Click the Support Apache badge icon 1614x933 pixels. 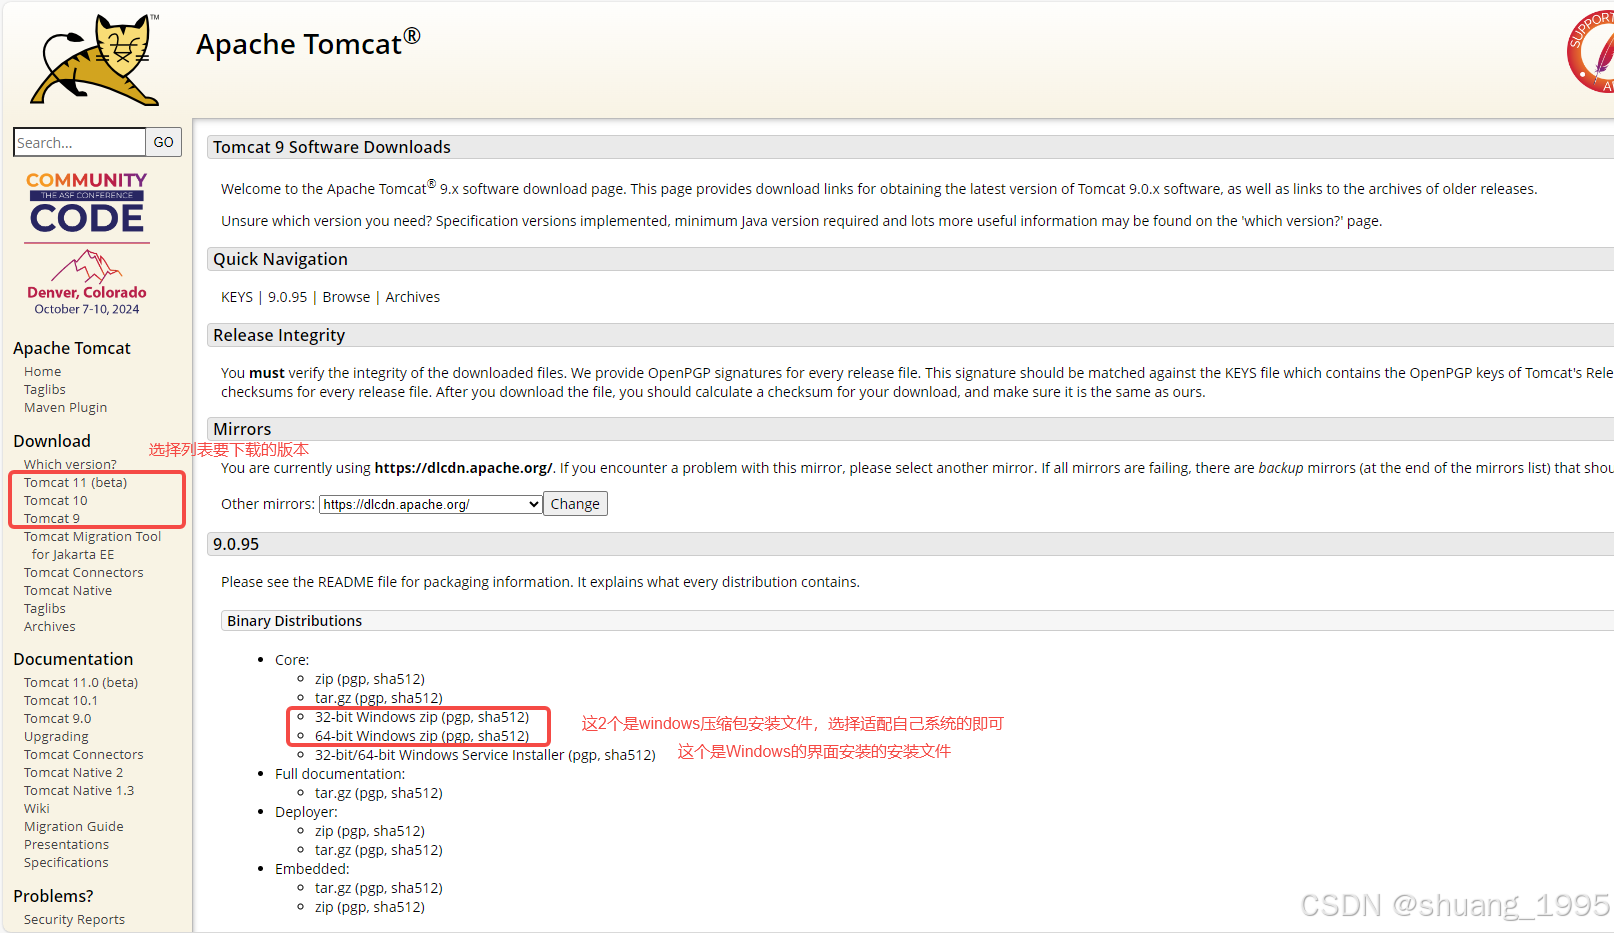click(1592, 52)
